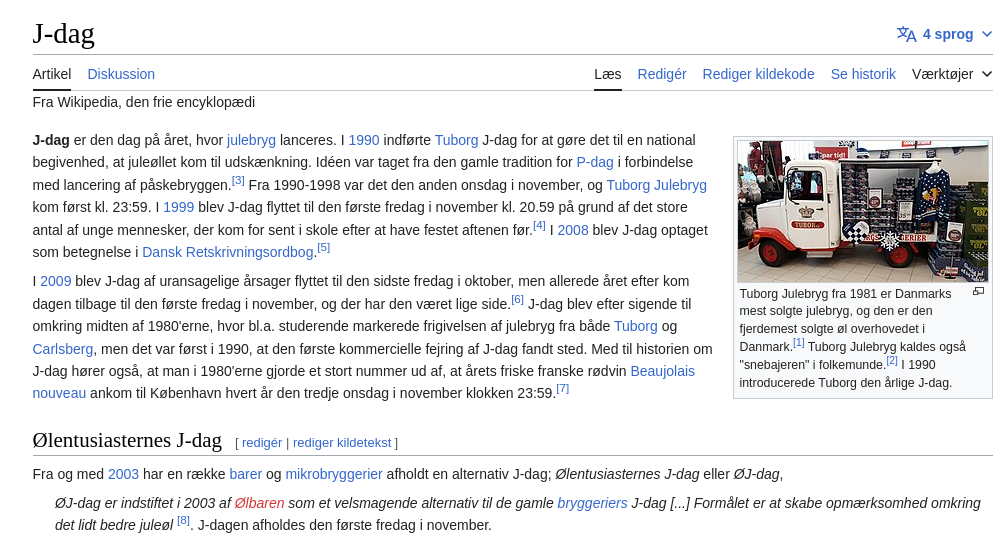The width and height of the screenshot is (1008, 552).
Task: Jump to footnote reference [5]
Action: click(323, 247)
